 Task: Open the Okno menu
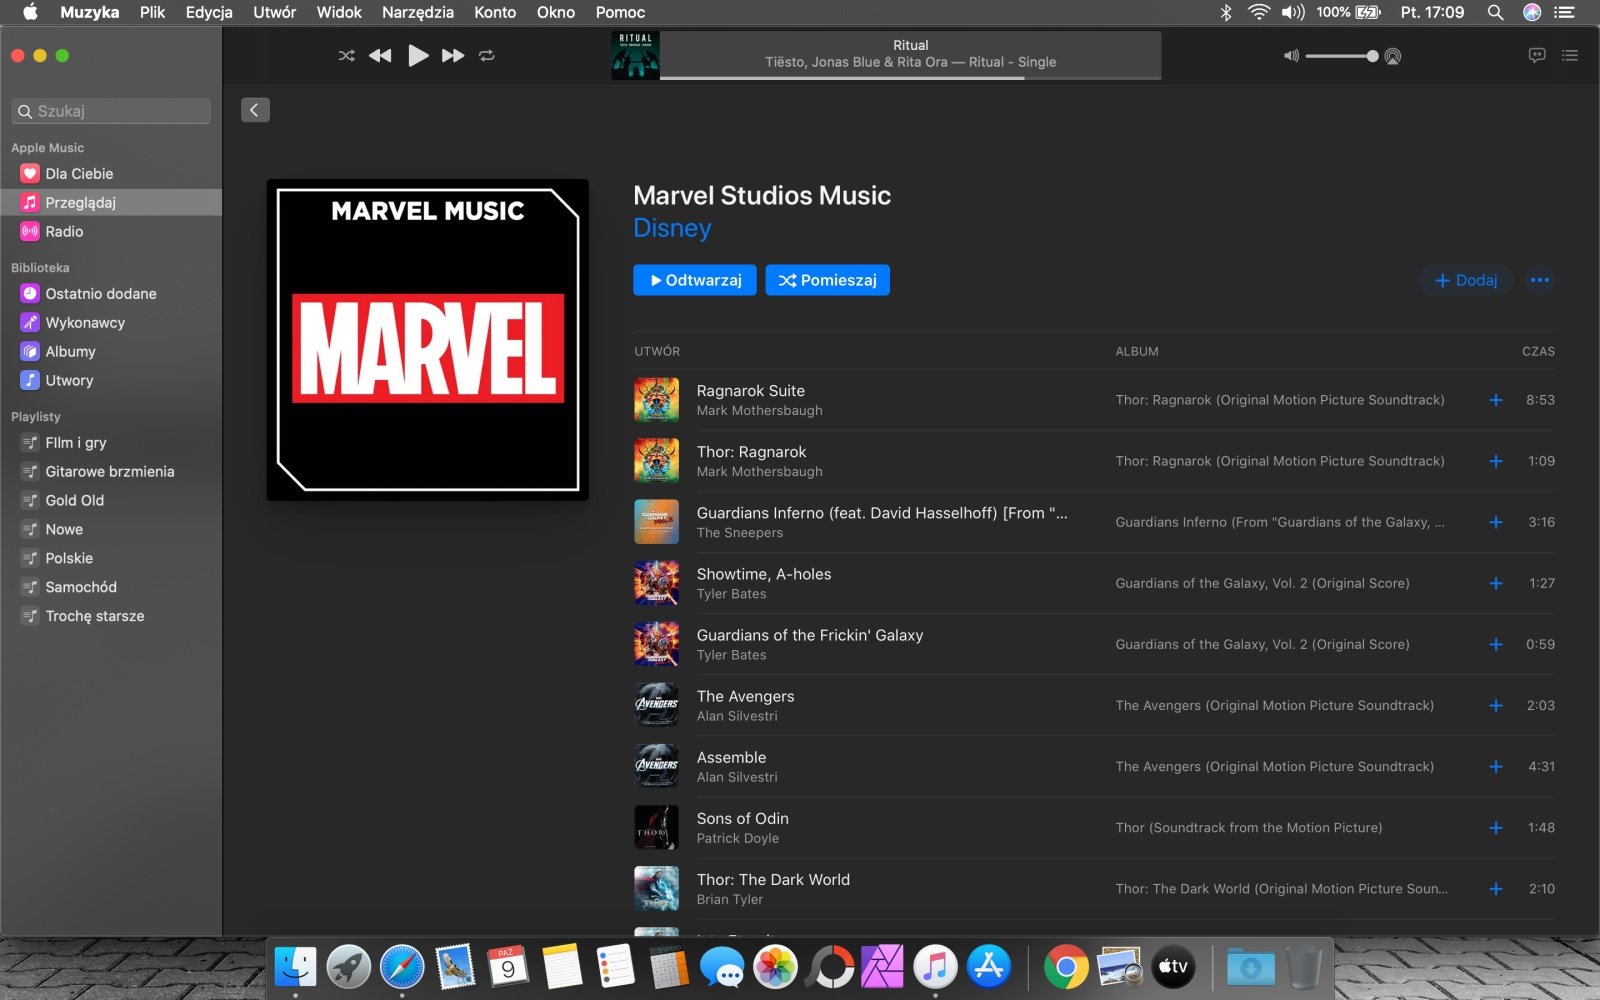click(x=556, y=12)
